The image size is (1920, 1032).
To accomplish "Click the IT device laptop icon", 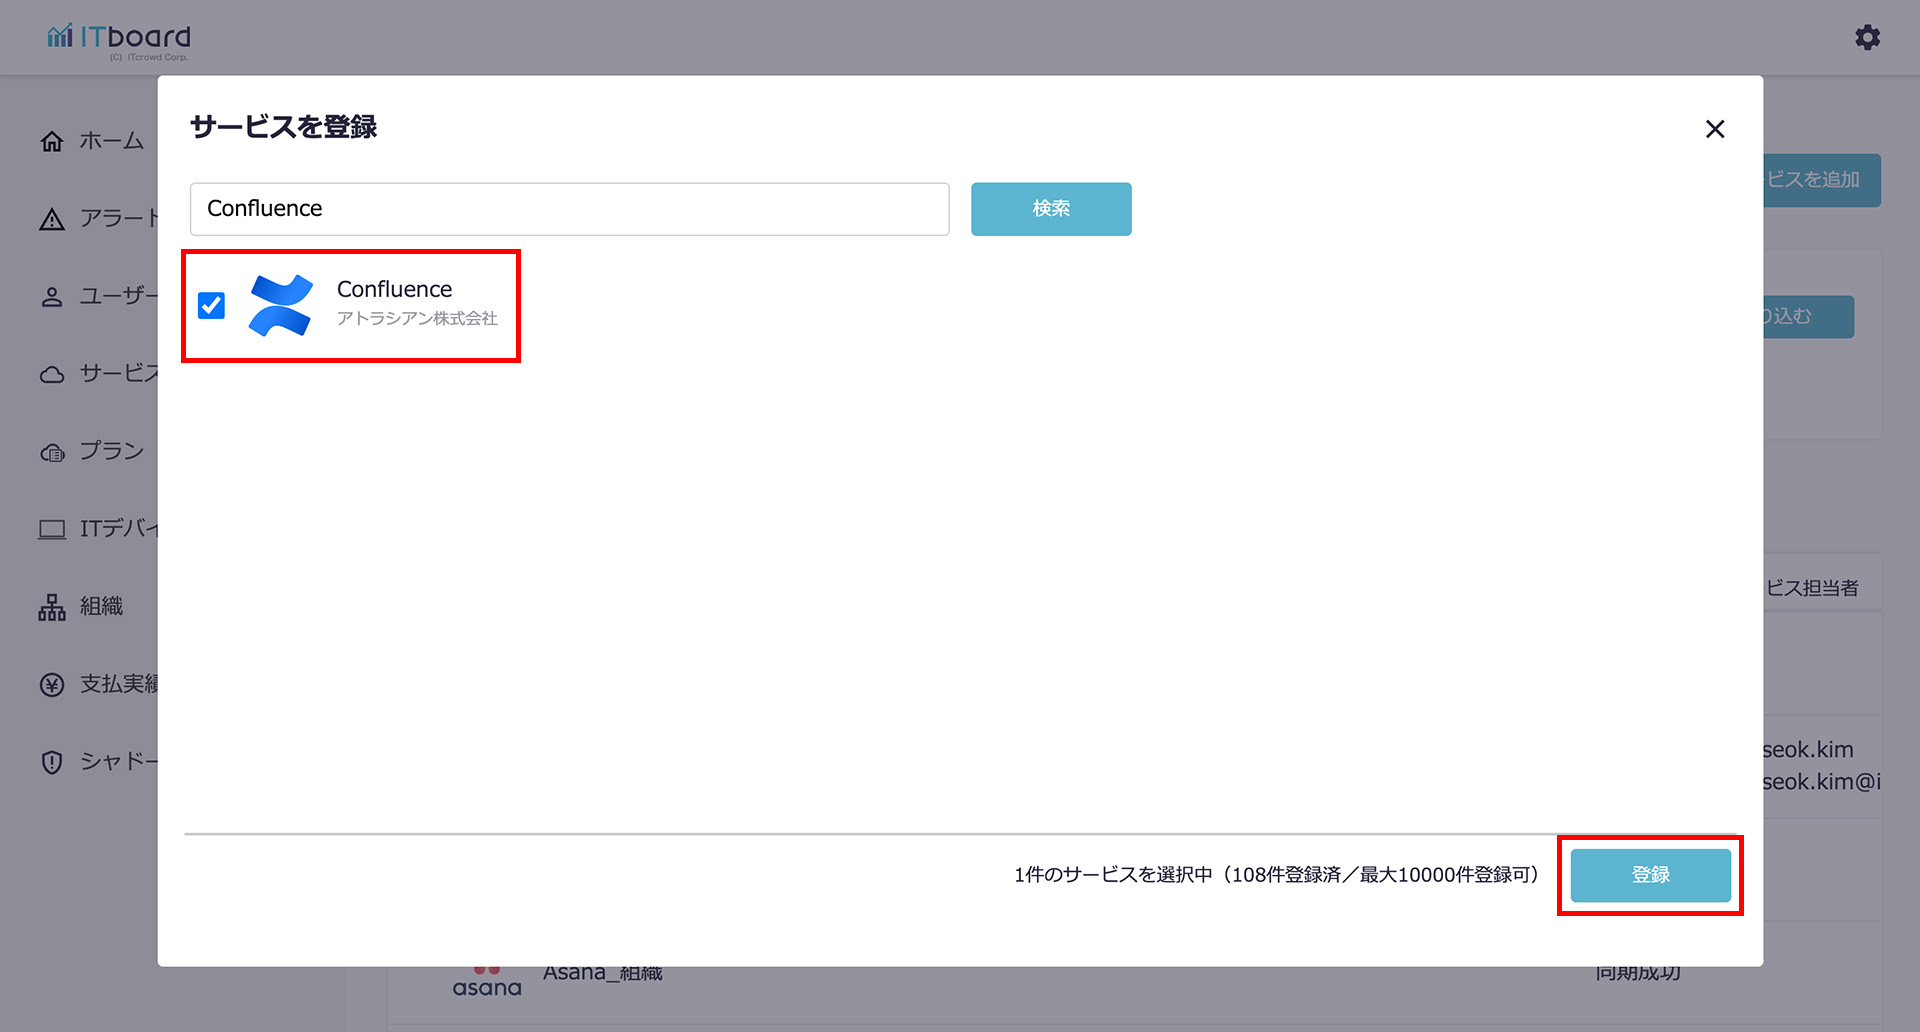I will click(x=52, y=529).
